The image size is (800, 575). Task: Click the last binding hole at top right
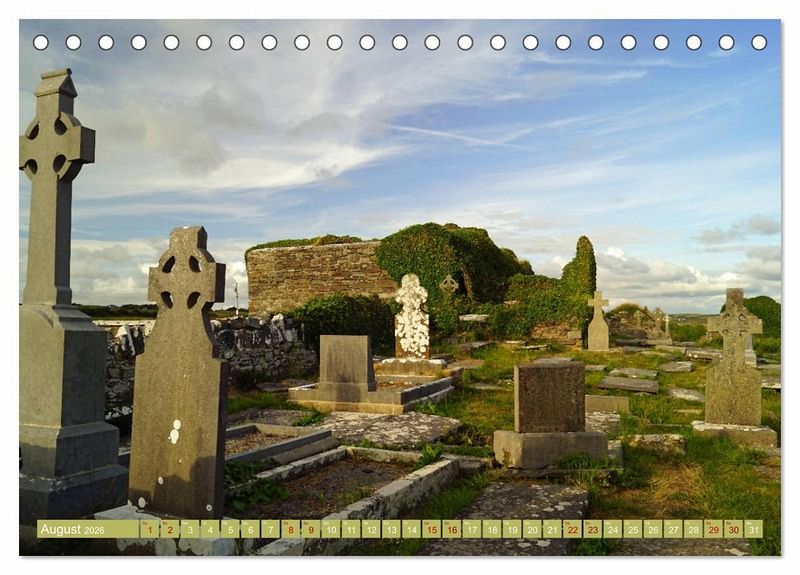tap(759, 43)
